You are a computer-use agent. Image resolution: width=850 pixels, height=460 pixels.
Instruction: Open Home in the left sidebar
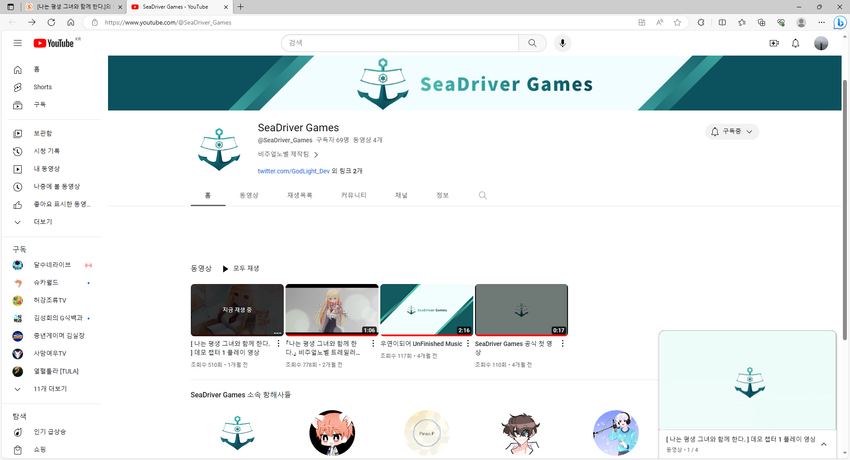[x=51, y=69]
